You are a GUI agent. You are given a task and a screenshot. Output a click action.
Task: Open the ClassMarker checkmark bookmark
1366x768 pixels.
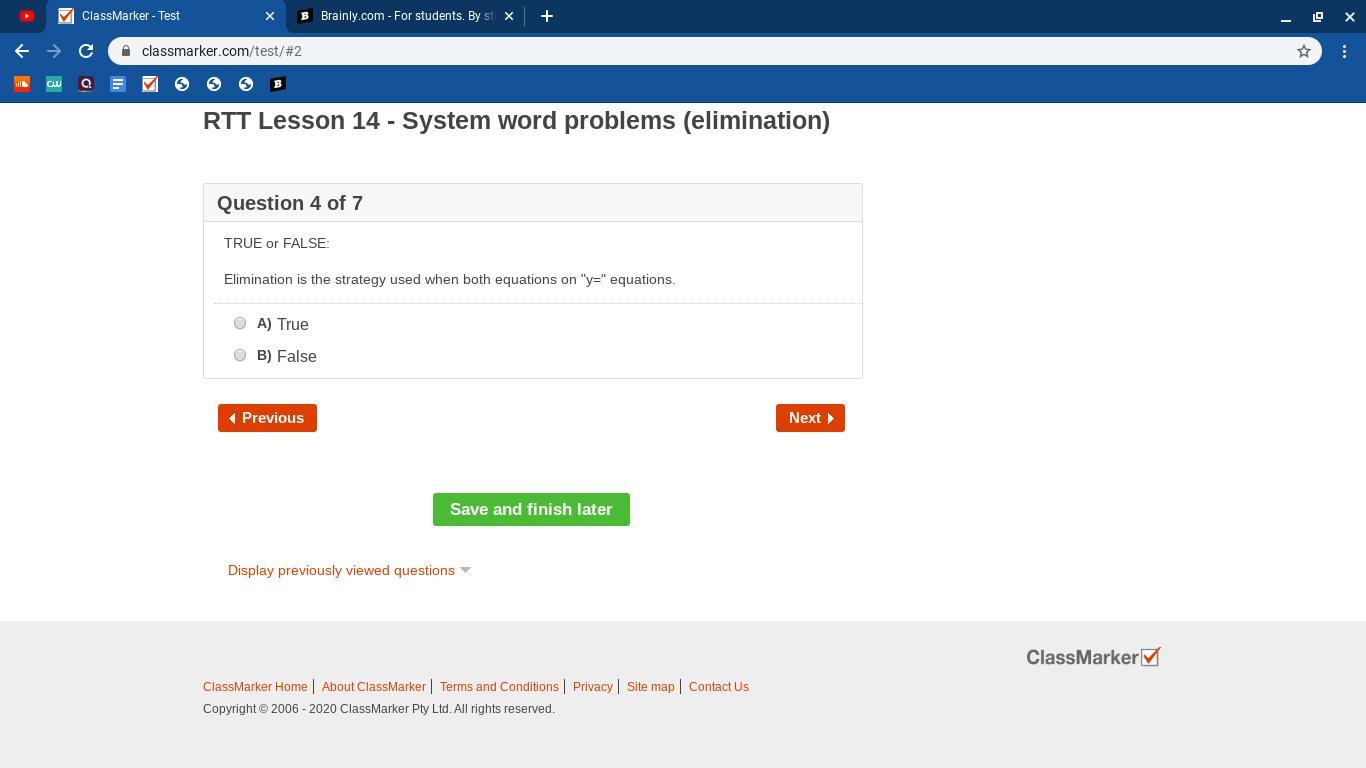coord(150,84)
